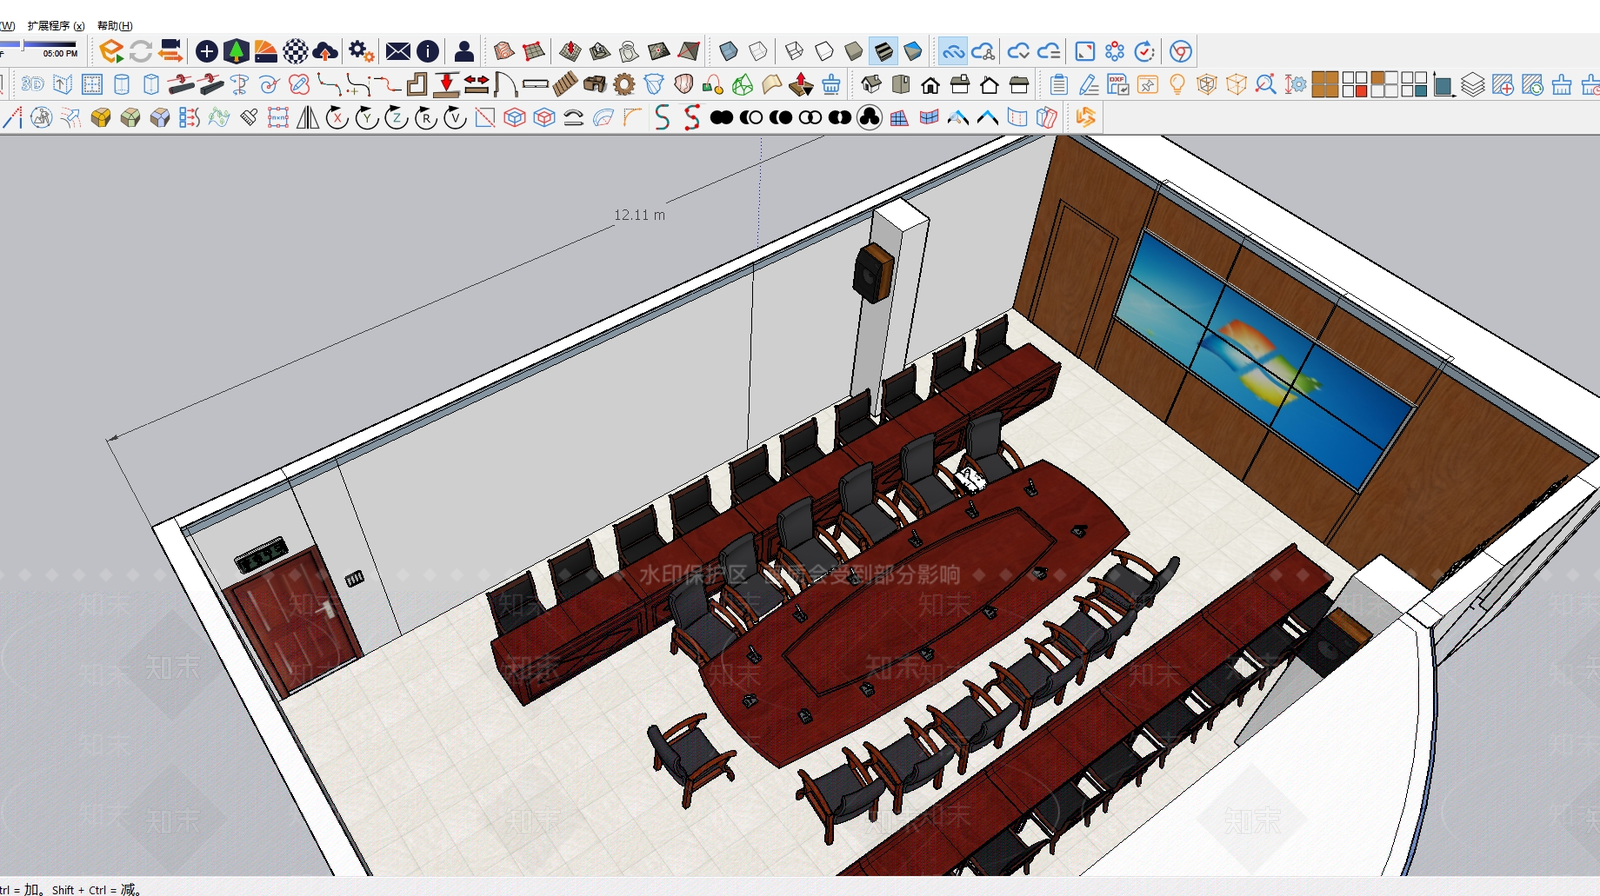Click the mirror triangles icon
Viewport: 1600px width, 896px height.
pyautogui.click(x=308, y=118)
